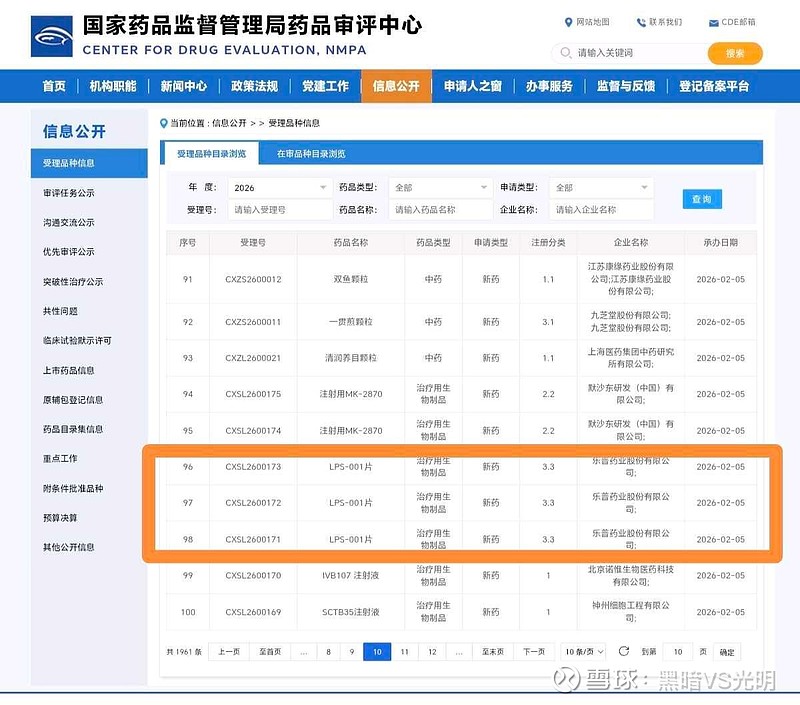The height and width of the screenshot is (705, 800).
Task: Click the 药品名称 input field
Action: coord(440,210)
